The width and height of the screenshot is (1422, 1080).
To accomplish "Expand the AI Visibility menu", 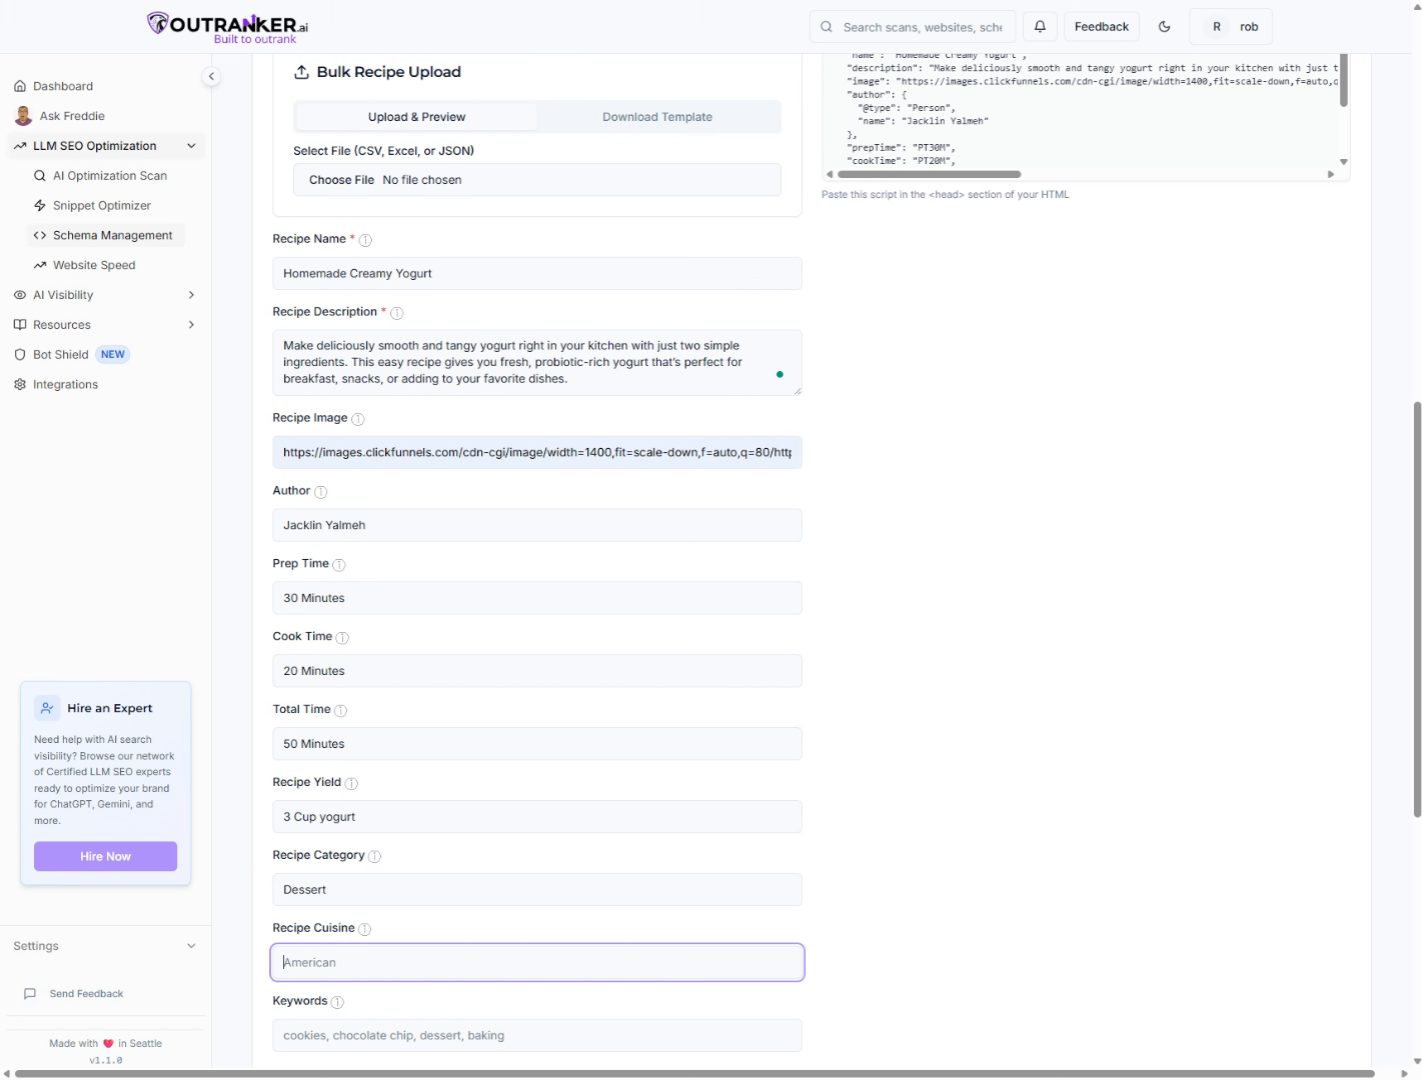I will (x=191, y=295).
